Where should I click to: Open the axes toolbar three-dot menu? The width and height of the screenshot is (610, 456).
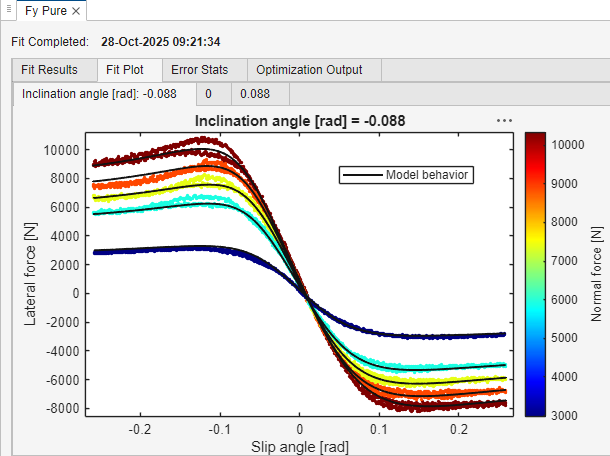[504, 121]
